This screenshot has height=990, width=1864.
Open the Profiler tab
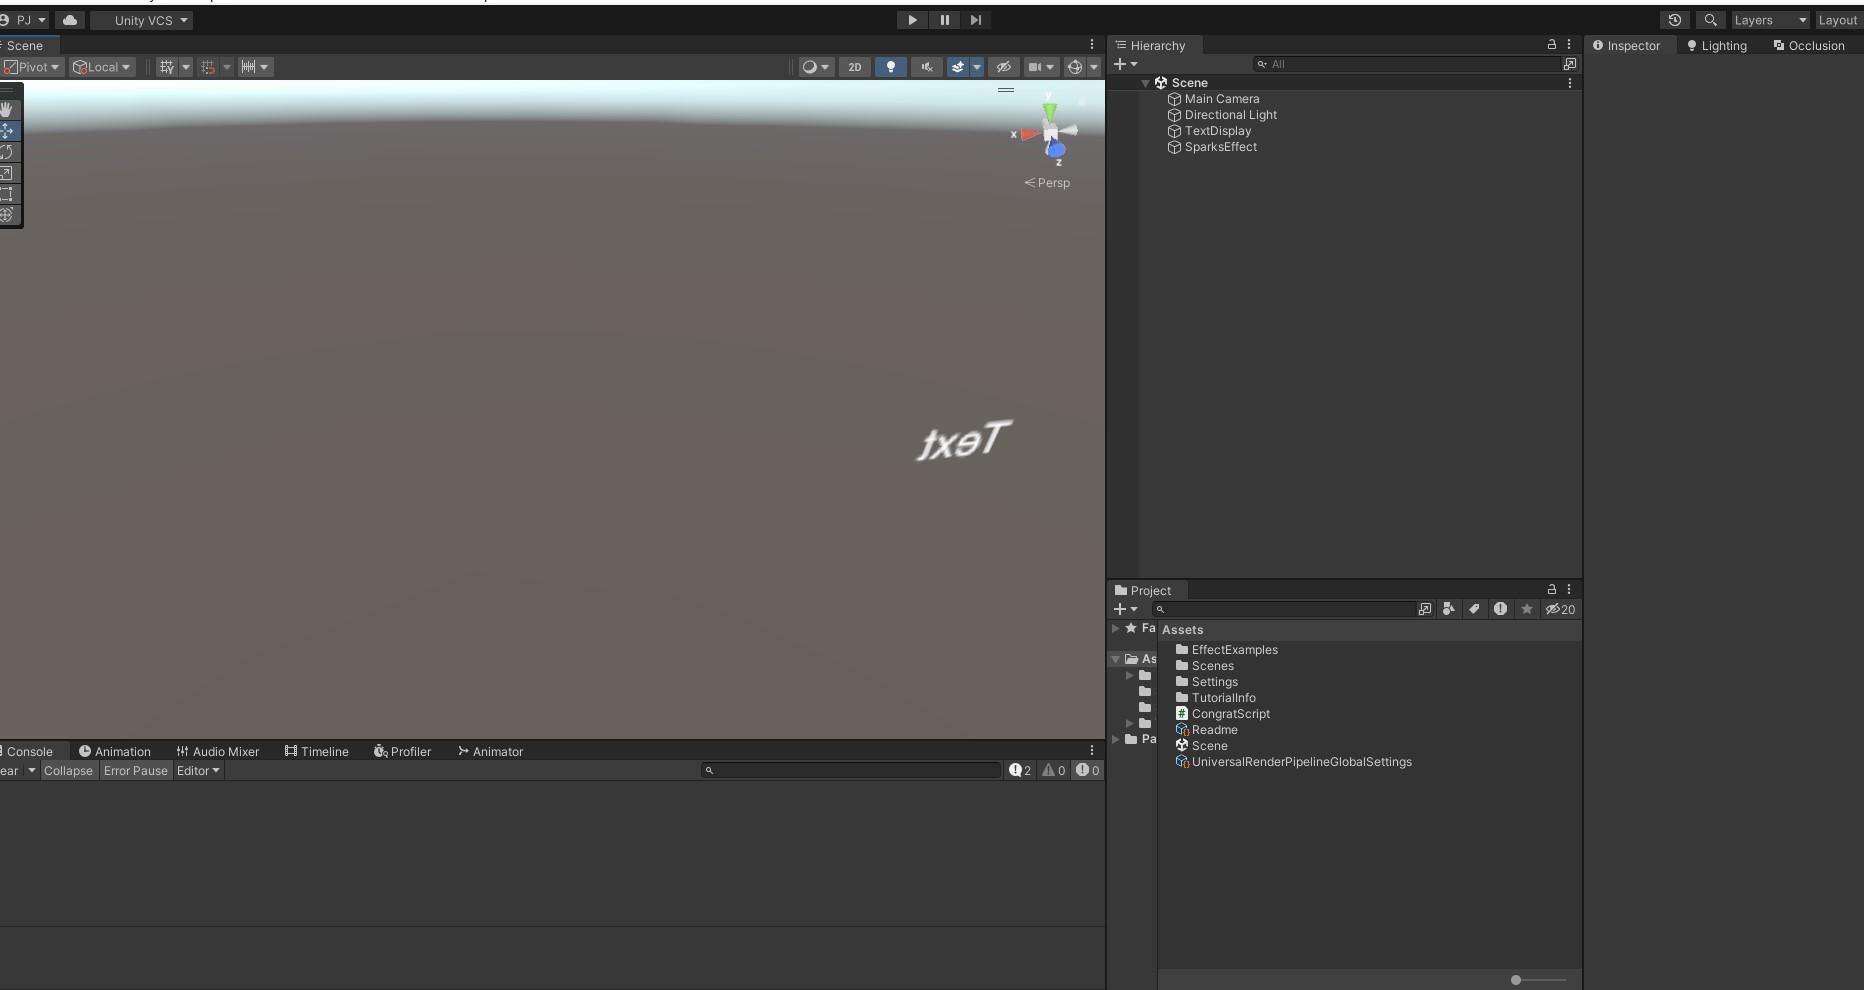402,752
